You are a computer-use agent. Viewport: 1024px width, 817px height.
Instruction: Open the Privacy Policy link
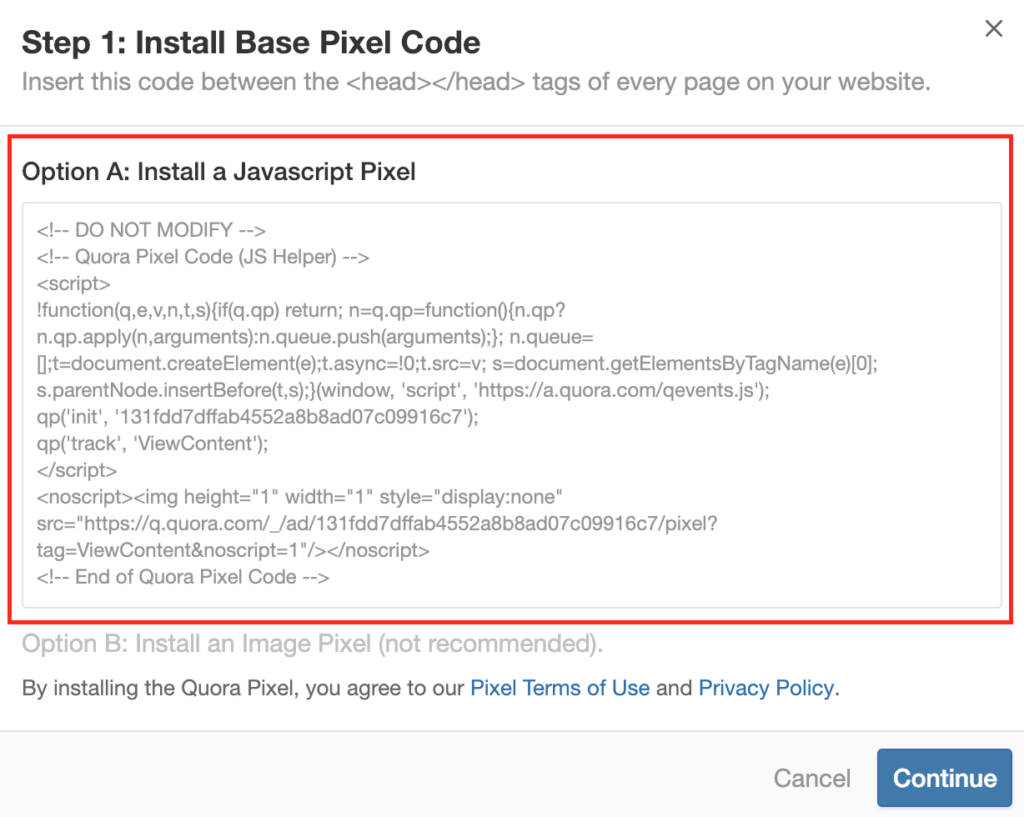click(x=766, y=688)
